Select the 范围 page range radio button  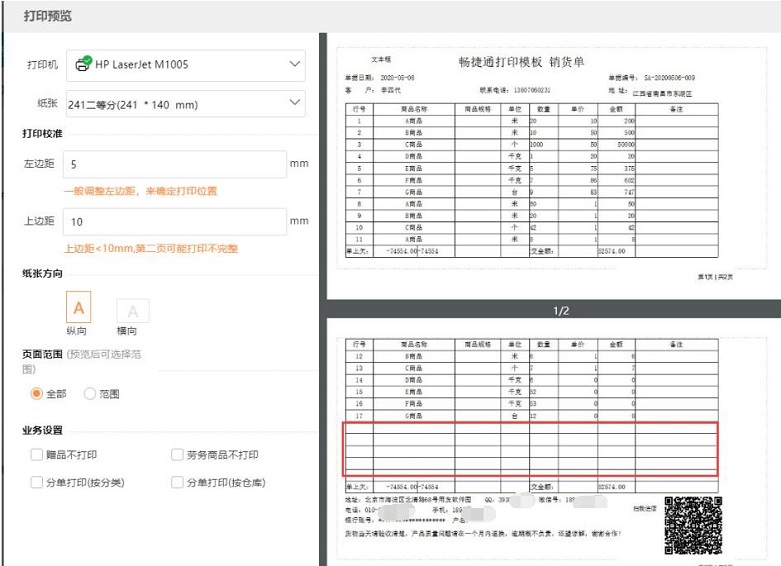click(90, 394)
